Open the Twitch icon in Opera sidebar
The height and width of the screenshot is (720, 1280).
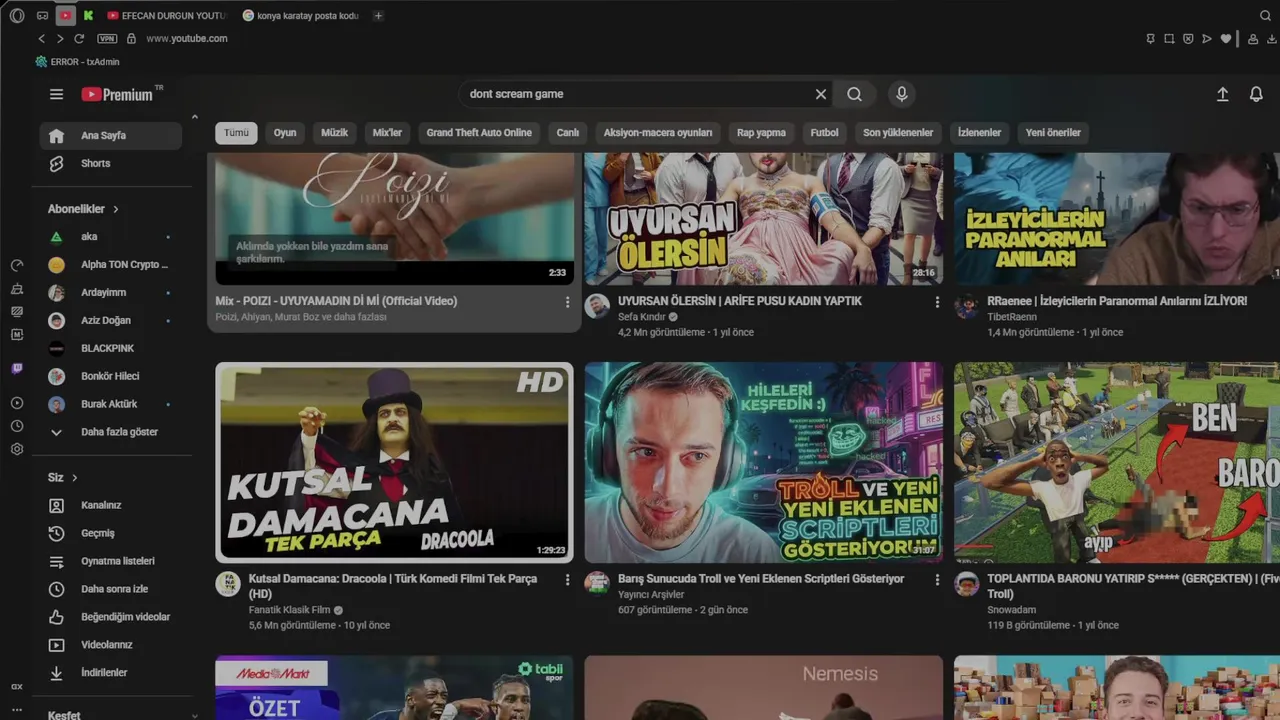point(17,369)
